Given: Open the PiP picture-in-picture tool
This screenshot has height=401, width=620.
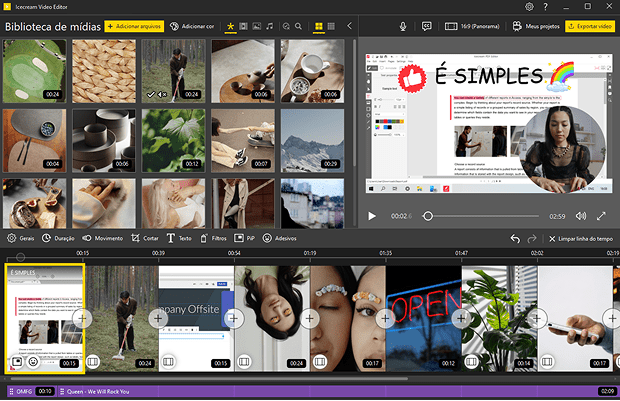Looking at the screenshot, I should pyautogui.click(x=244, y=238).
